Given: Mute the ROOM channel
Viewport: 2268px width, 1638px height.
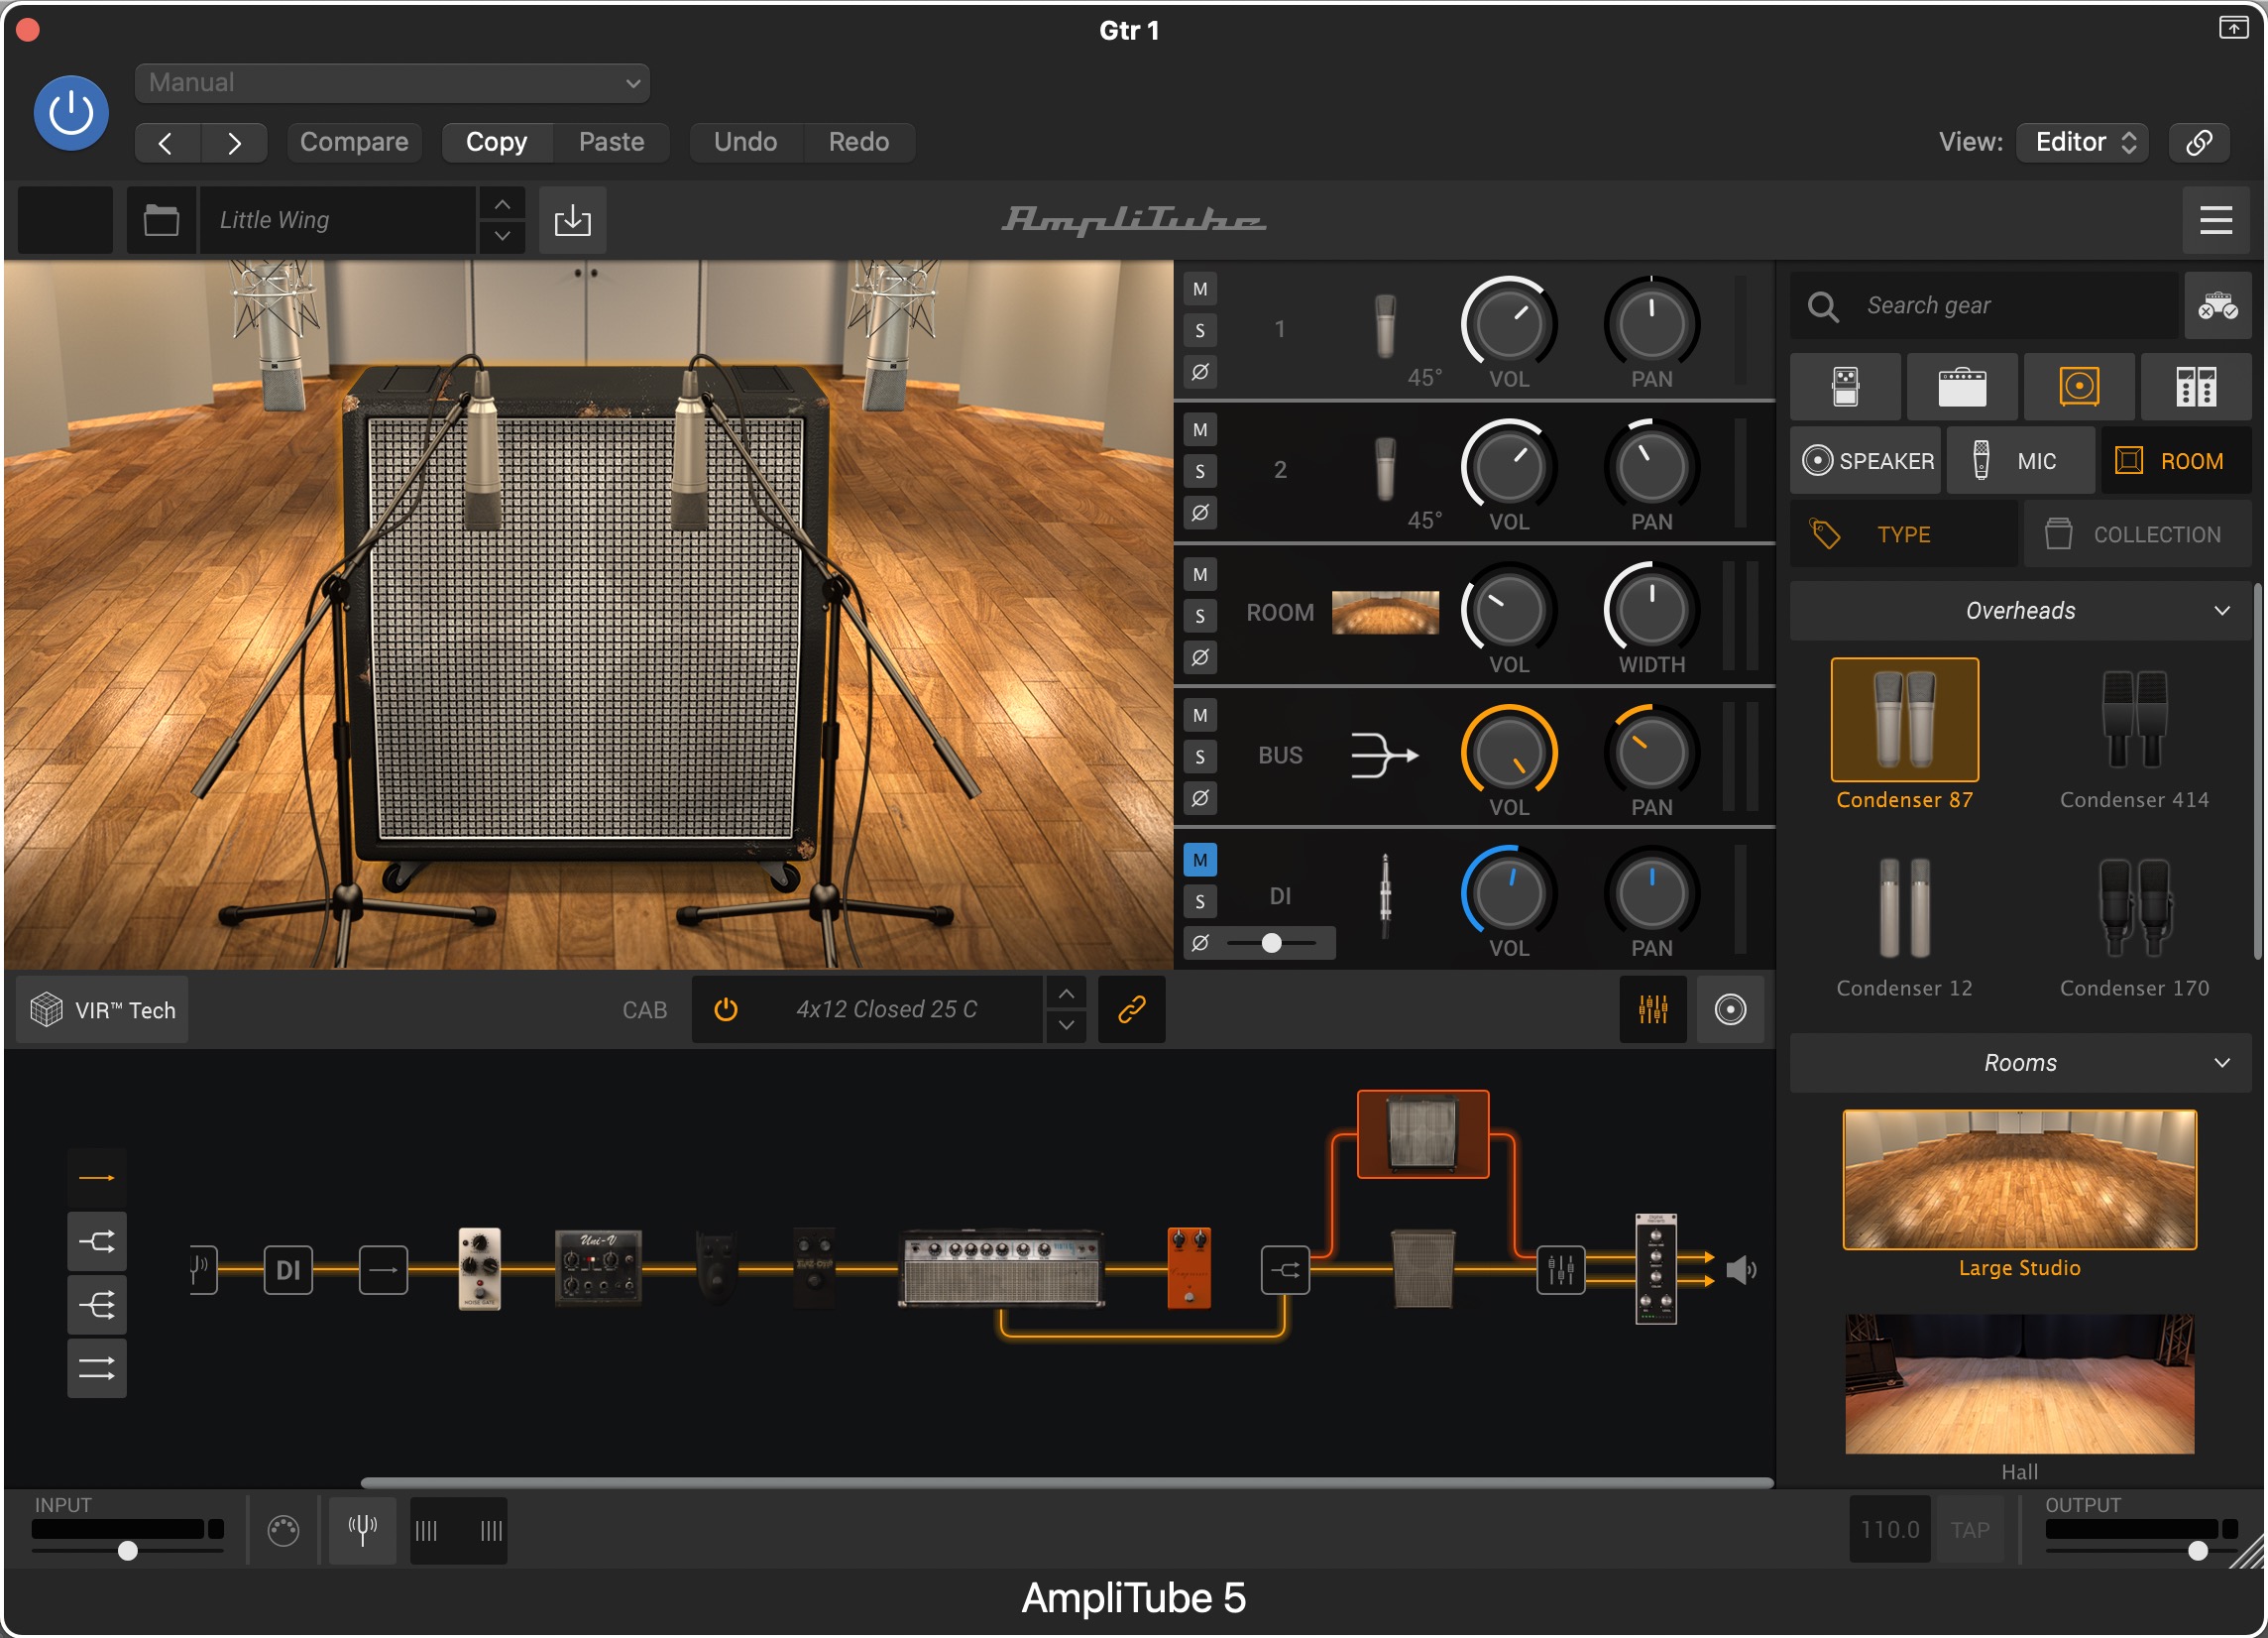Looking at the screenshot, I should click(1200, 575).
